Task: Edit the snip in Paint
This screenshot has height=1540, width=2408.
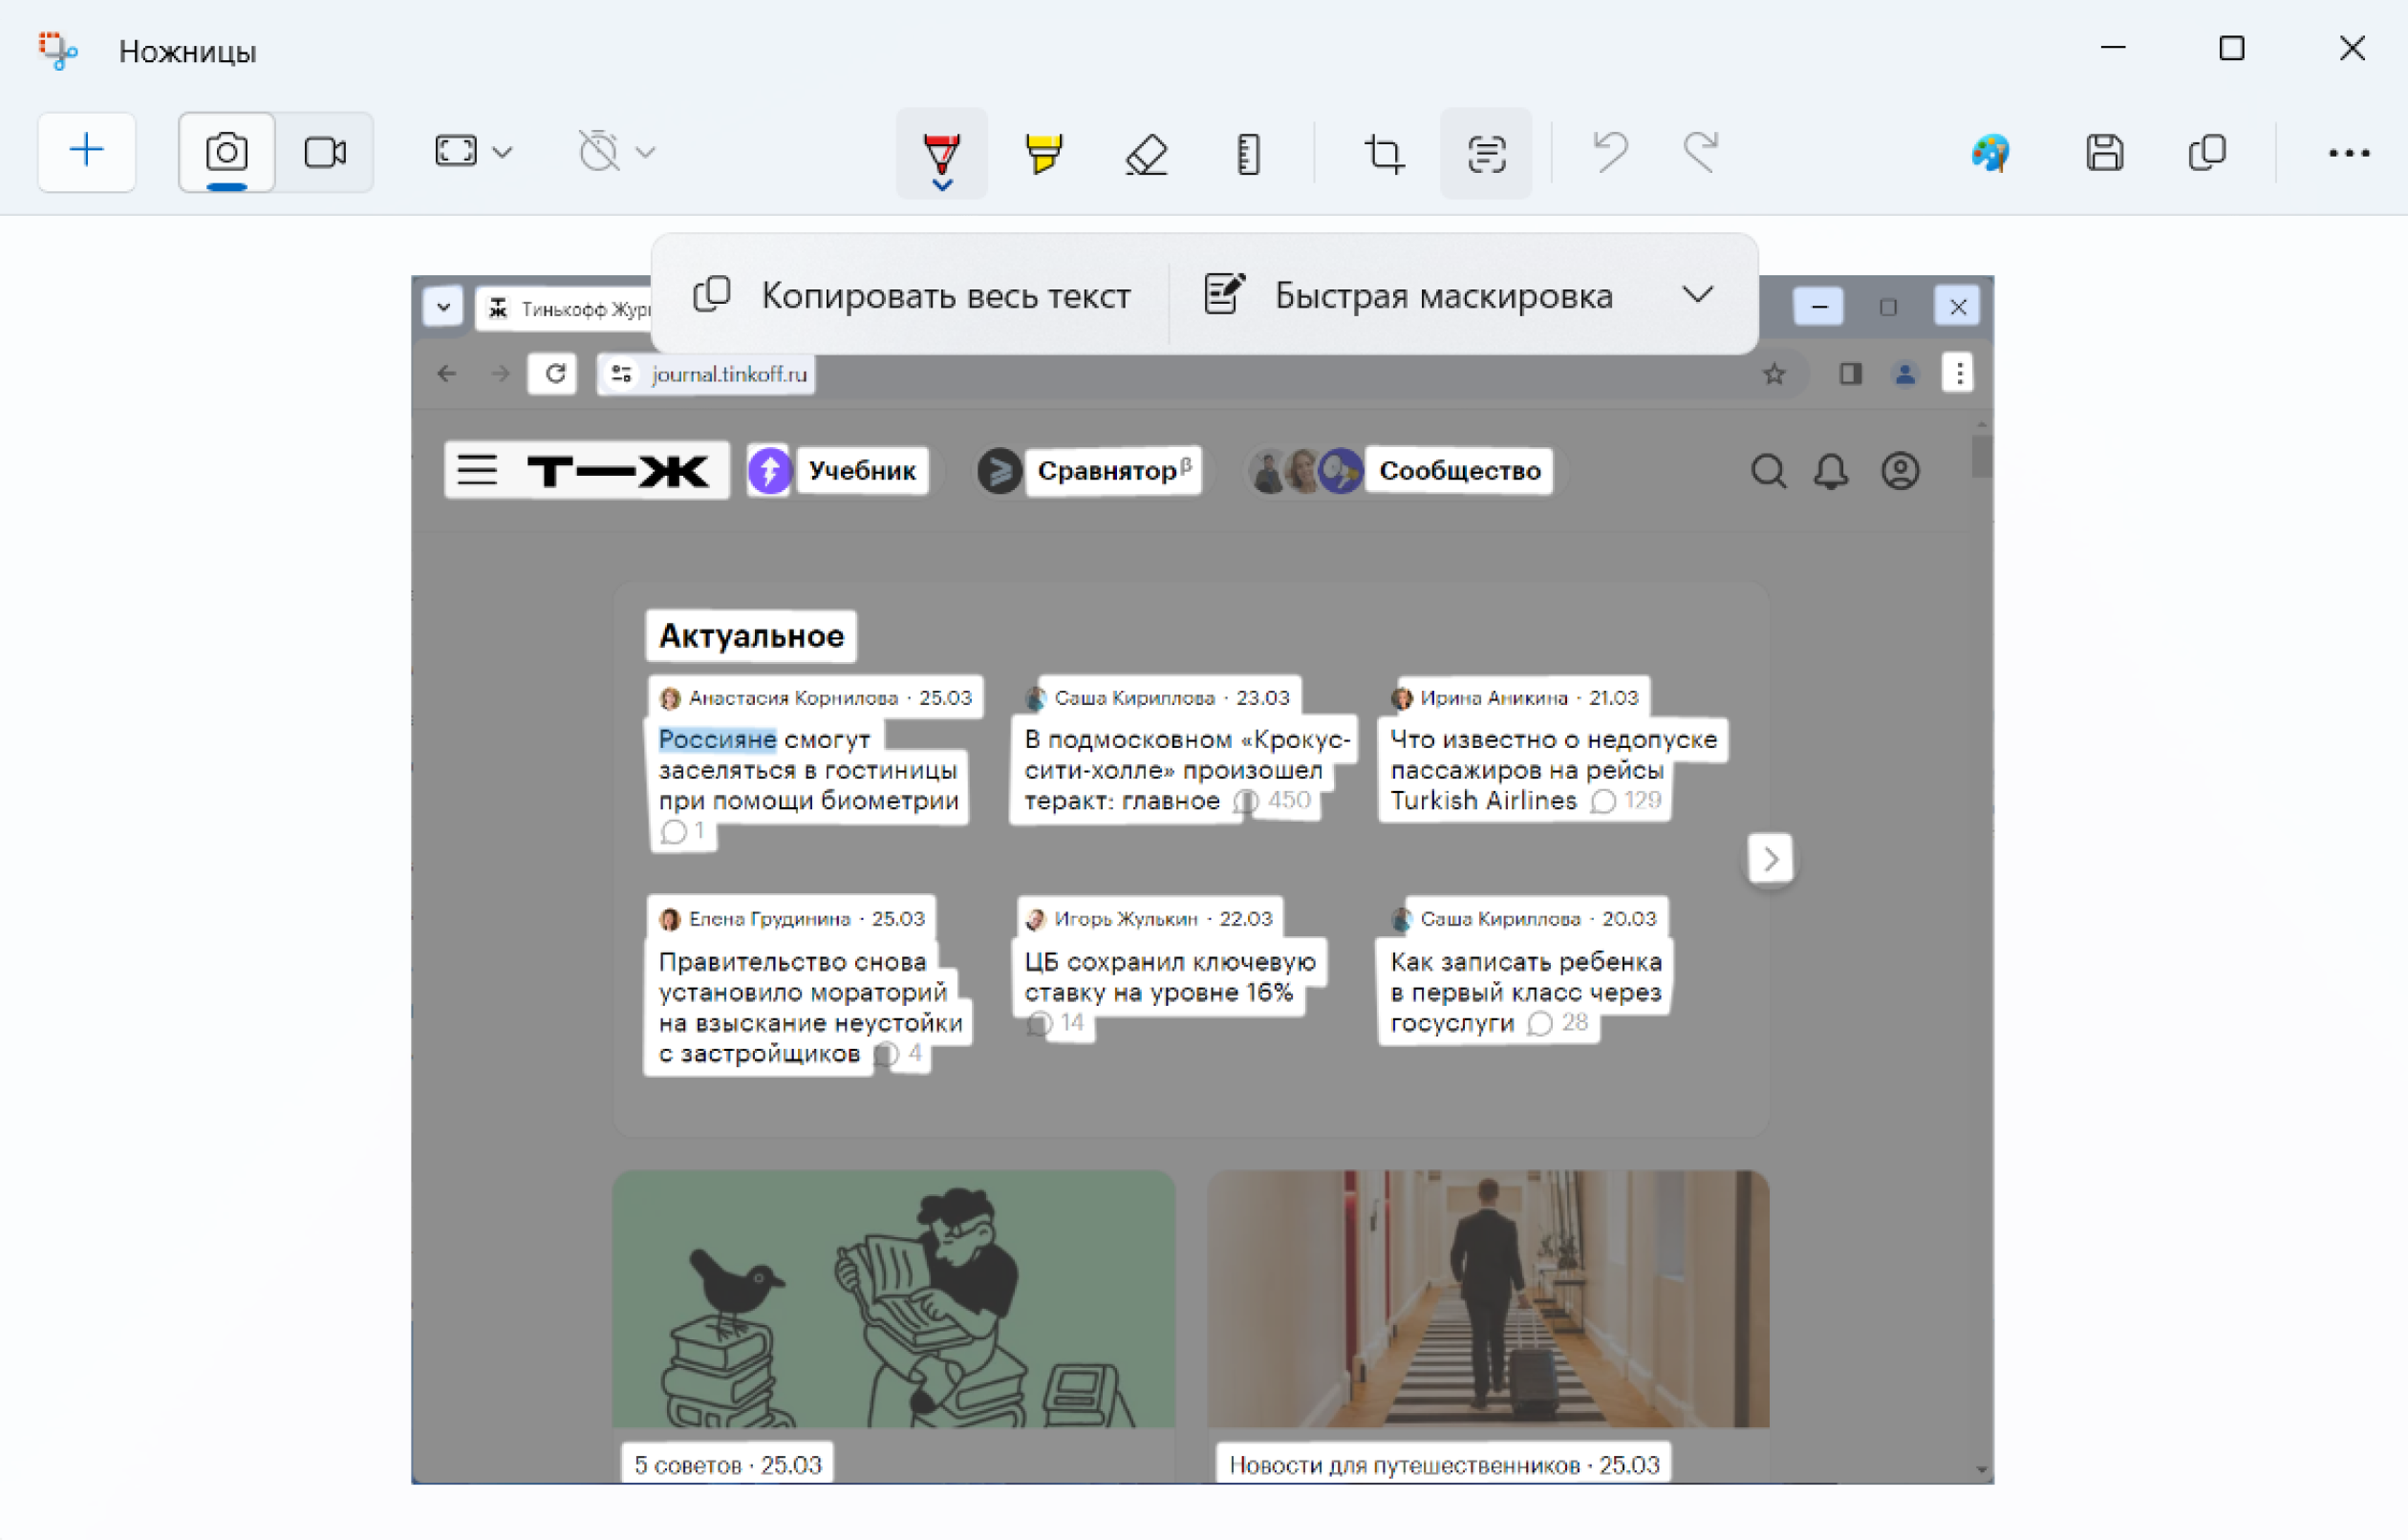Action: click(1990, 153)
